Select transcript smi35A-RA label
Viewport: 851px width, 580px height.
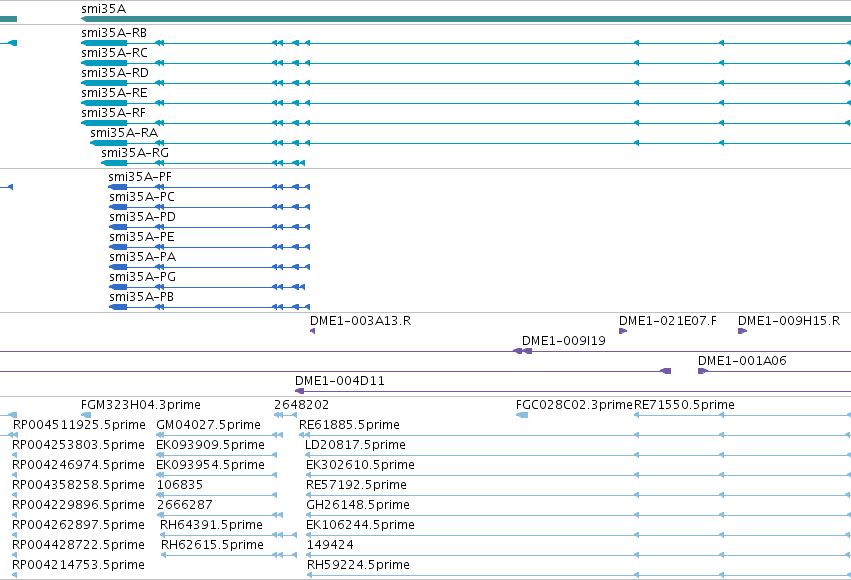[x=124, y=133]
